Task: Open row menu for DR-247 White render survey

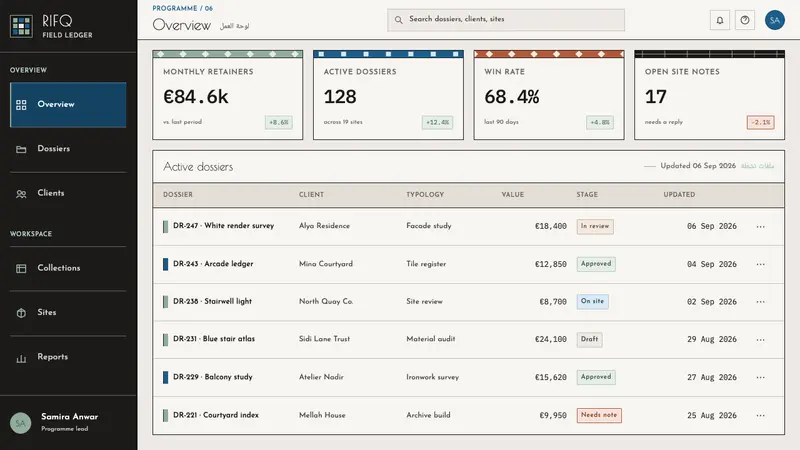Action: 760,227
